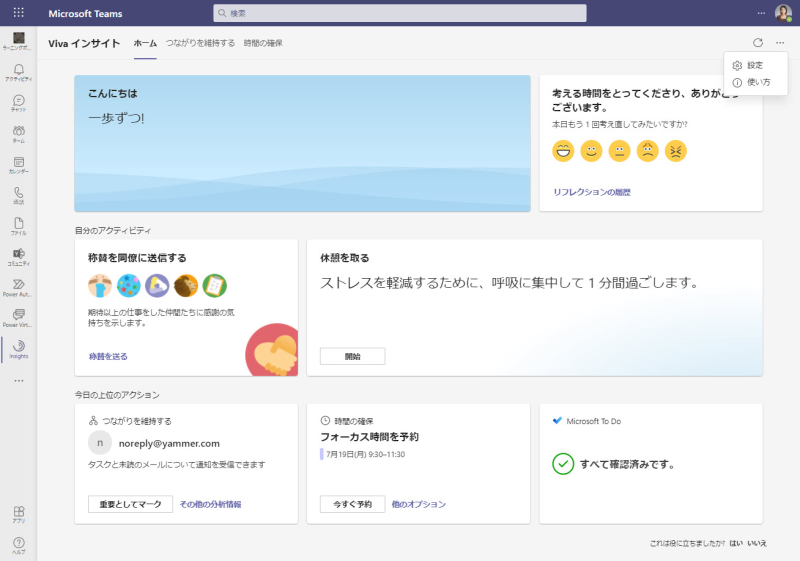Switch to the ホーム tab
This screenshot has height=561, width=800.
coord(145,43)
